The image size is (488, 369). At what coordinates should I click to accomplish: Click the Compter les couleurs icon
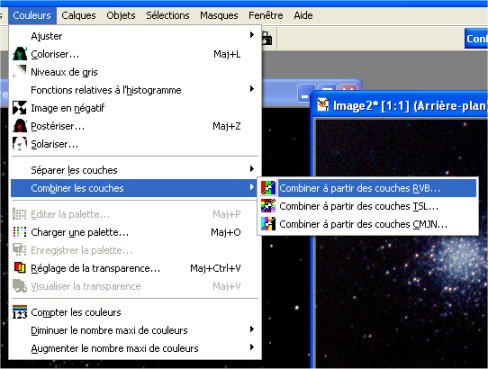pyautogui.click(x=19, y=312)
